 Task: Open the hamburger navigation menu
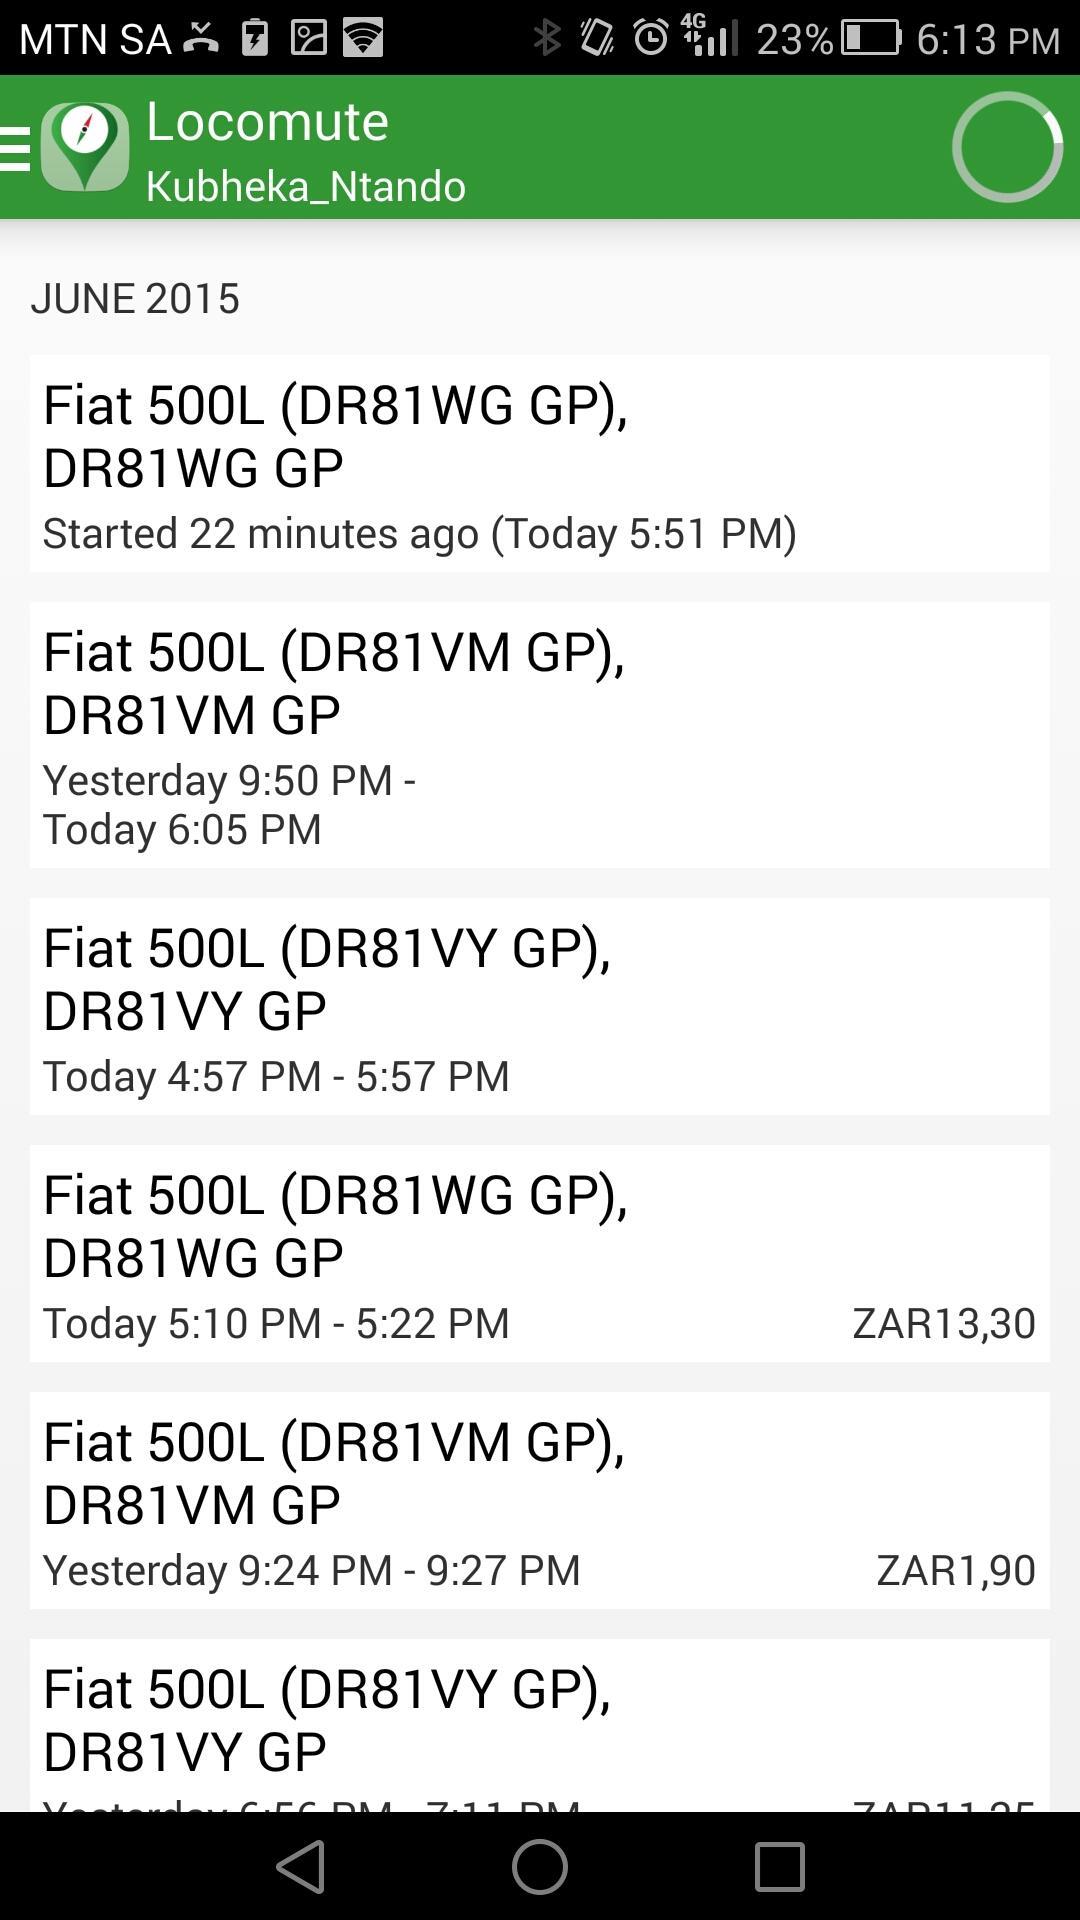(x=16, y=148)
